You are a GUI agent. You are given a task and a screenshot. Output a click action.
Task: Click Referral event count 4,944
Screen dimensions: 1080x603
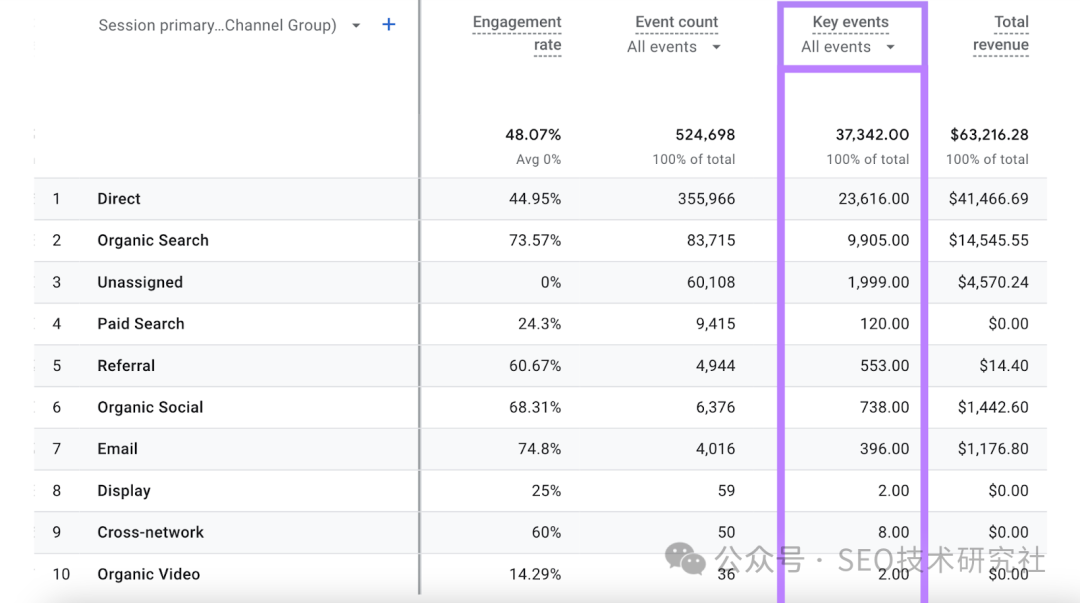pyautogui.click(x=715, y=366)
